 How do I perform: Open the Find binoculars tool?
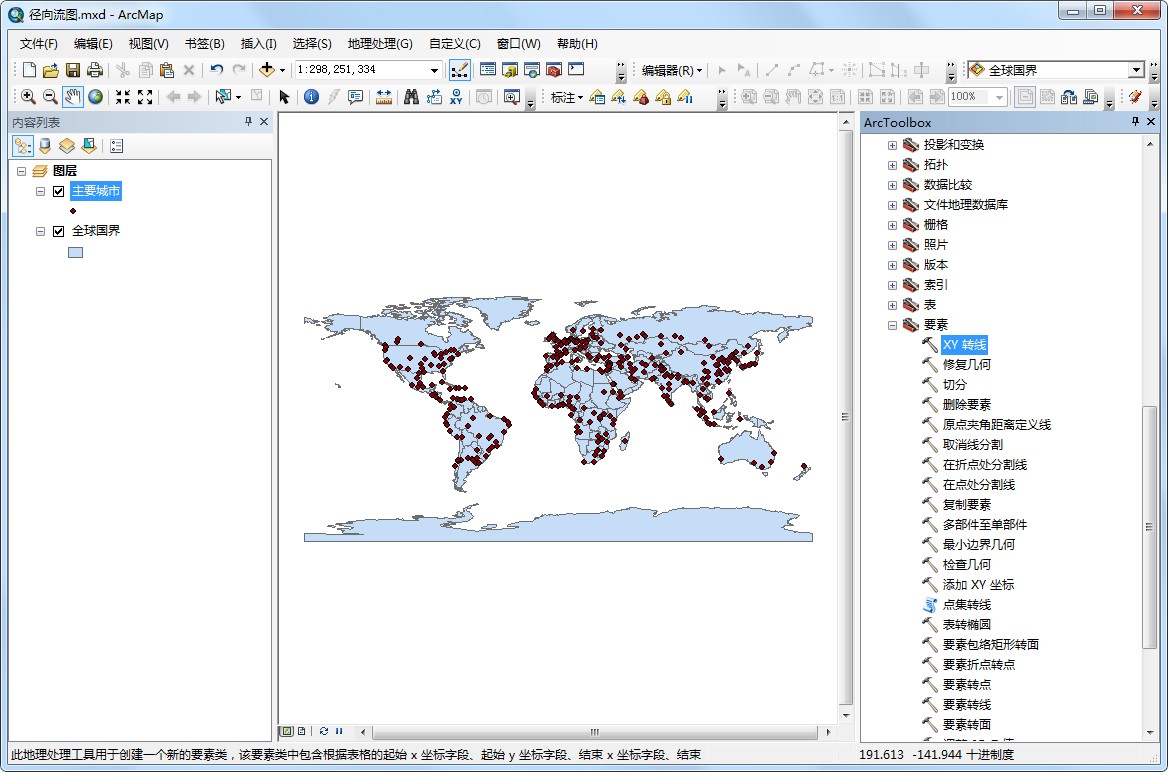(x=410, y=97)
